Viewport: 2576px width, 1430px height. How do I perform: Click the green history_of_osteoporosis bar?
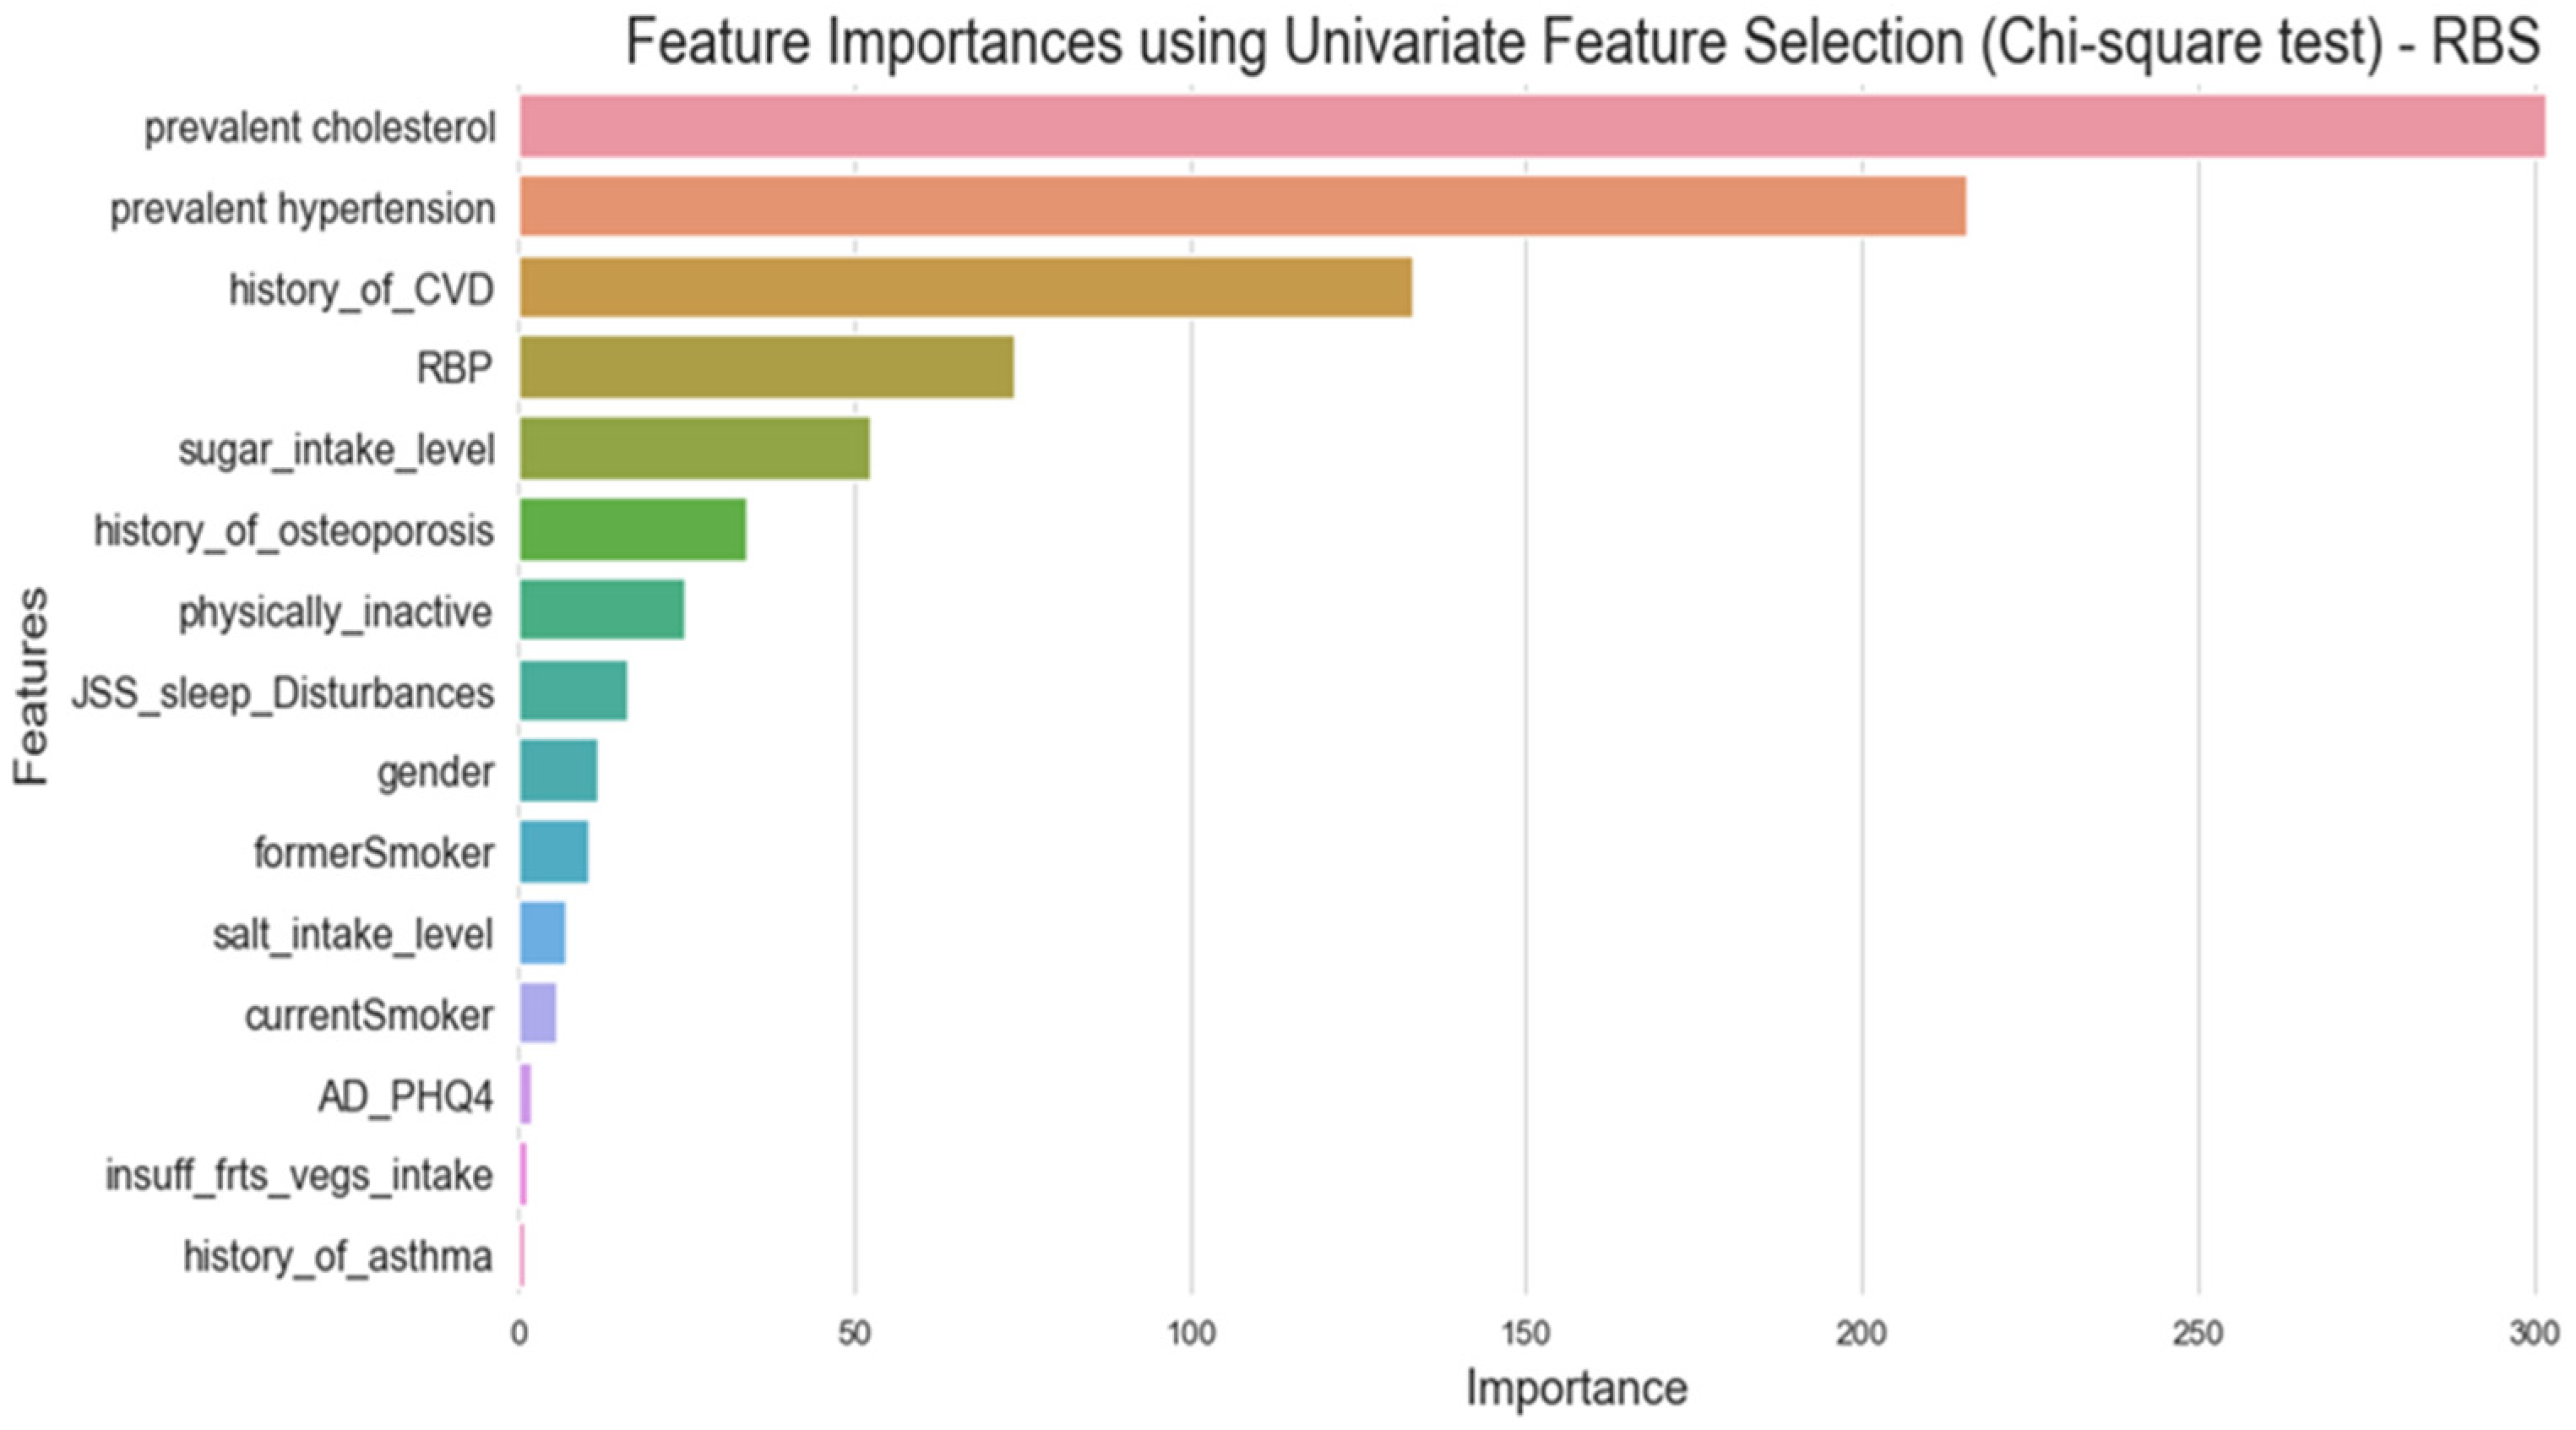point(632,529)
